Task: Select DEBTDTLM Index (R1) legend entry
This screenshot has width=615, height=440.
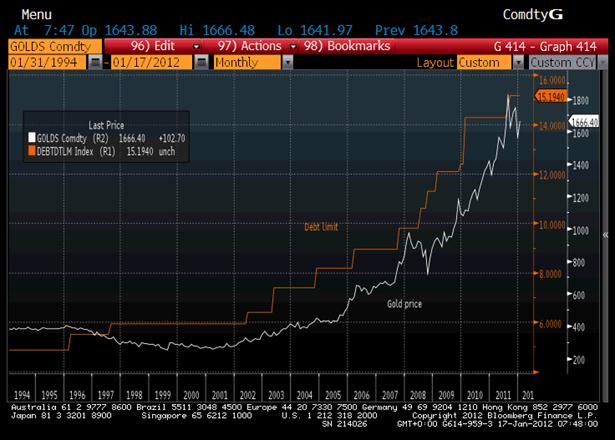Action: (102, 151)
